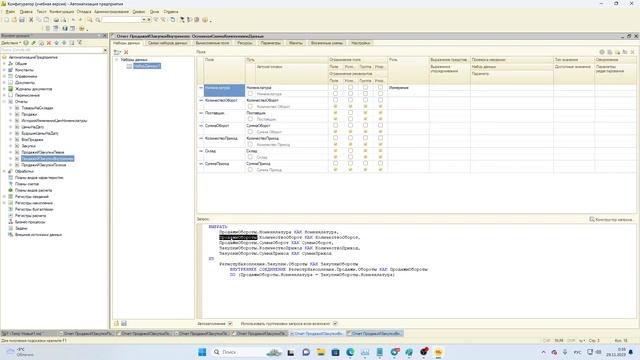Image resolution: width=640 pixels, height=360 pixels.
Task: Open the toolbar search field dropdown arrow
Action: point(144,20)
